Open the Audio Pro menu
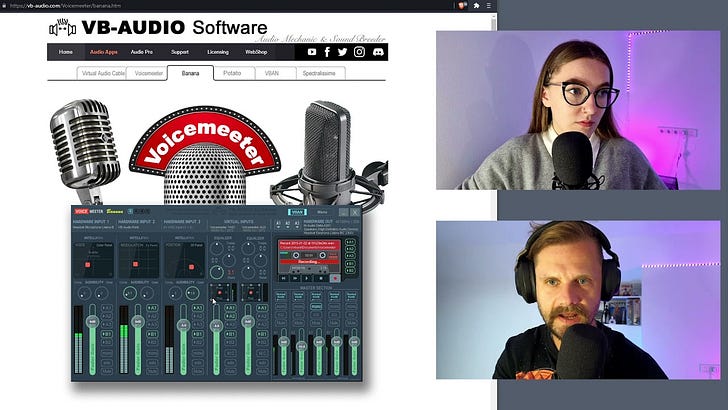The image size is (728, 410). 142,52
